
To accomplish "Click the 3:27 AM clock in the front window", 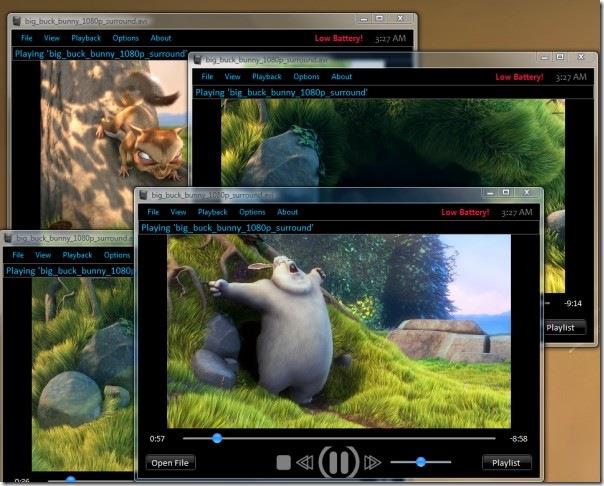I will 517,212.
